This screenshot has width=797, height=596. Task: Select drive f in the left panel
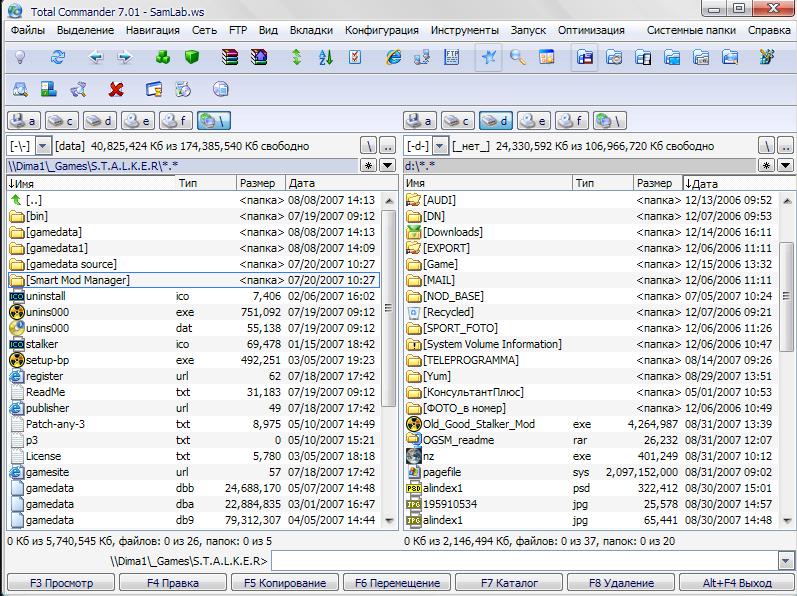(175, 121)
